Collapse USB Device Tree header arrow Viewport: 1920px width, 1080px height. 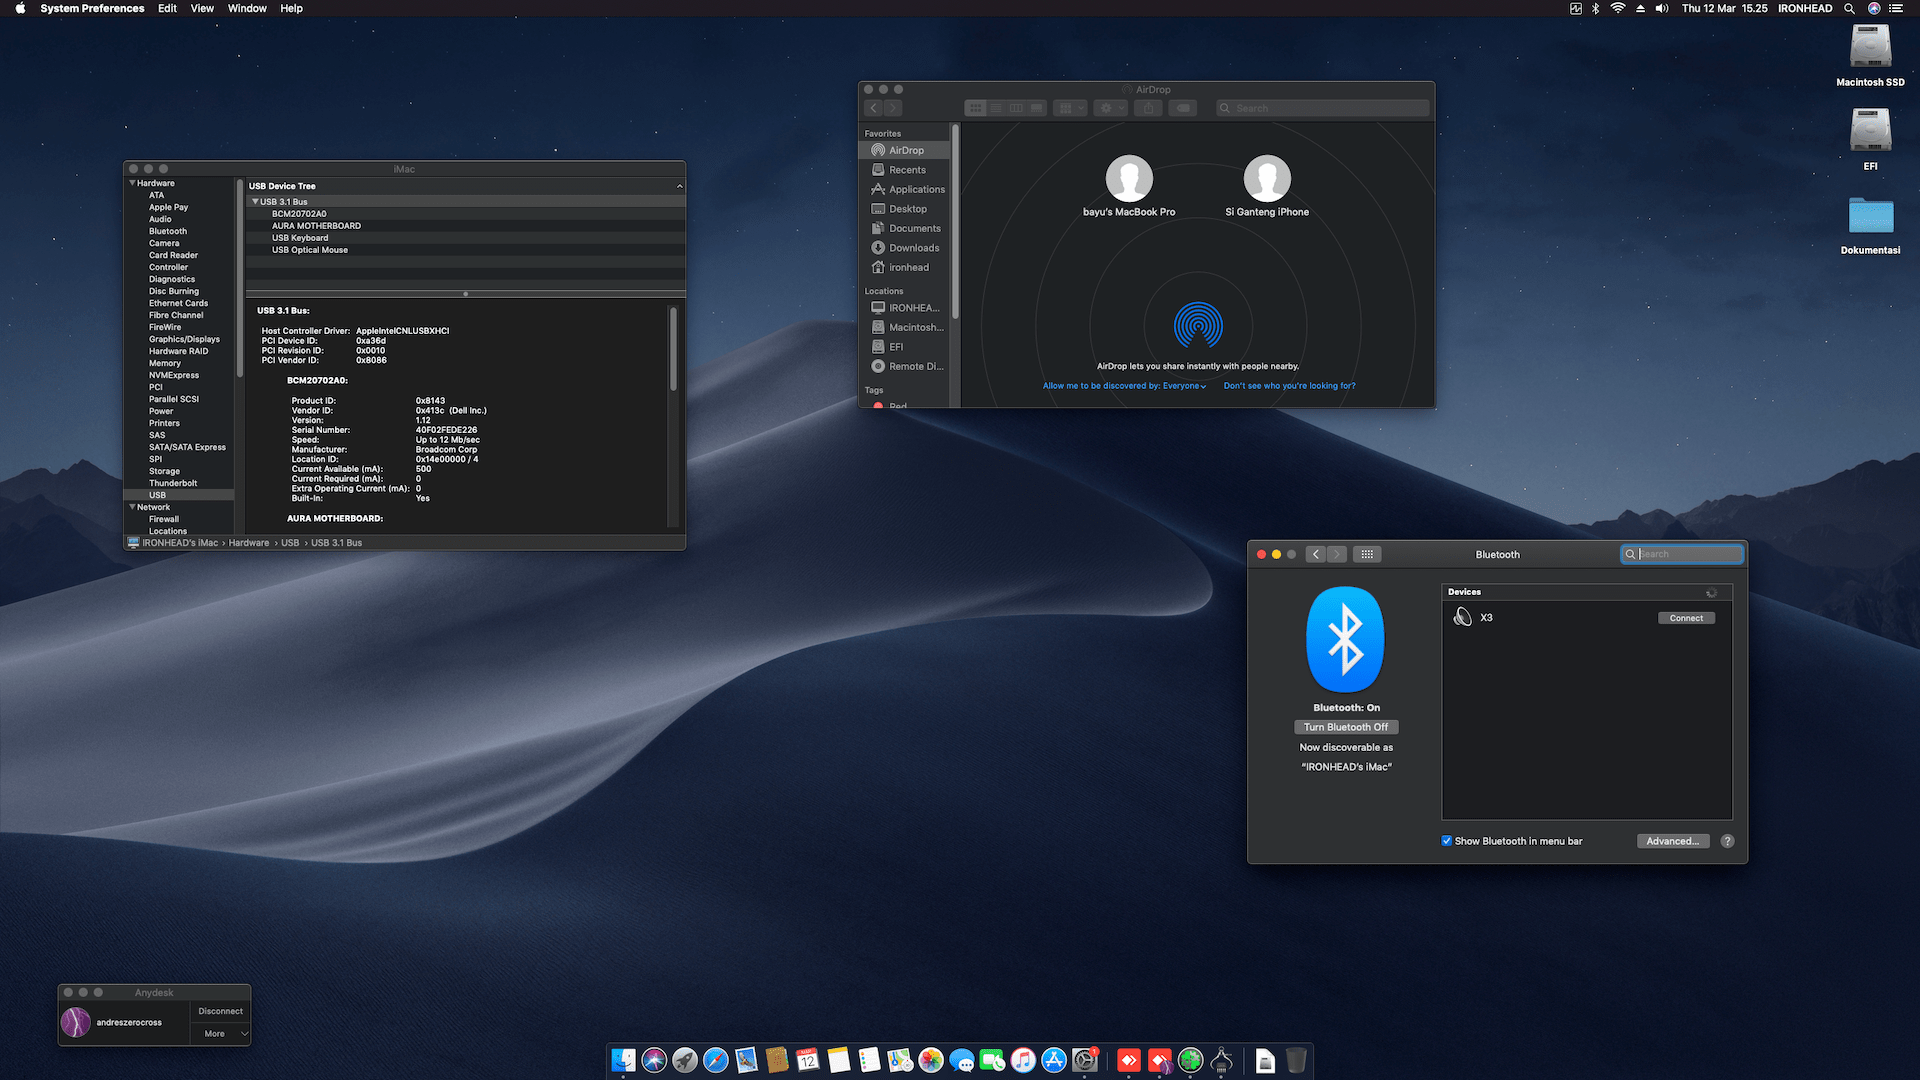coord(680,186)
